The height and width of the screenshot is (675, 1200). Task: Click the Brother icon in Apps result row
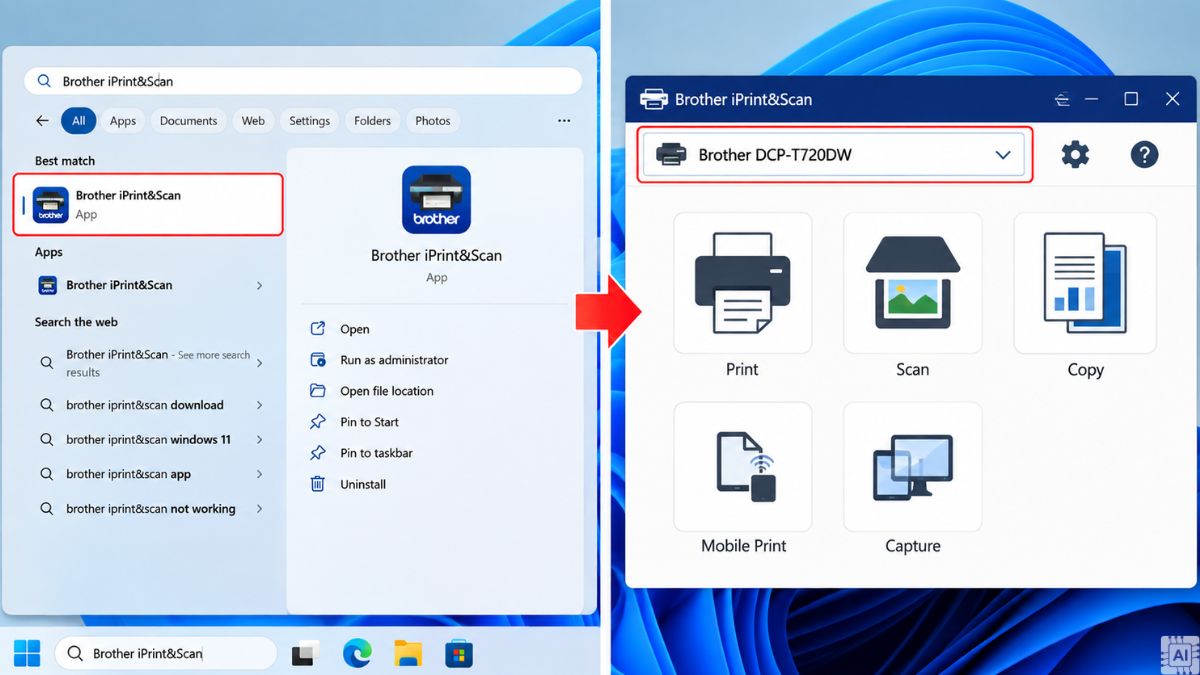(48, 285)
